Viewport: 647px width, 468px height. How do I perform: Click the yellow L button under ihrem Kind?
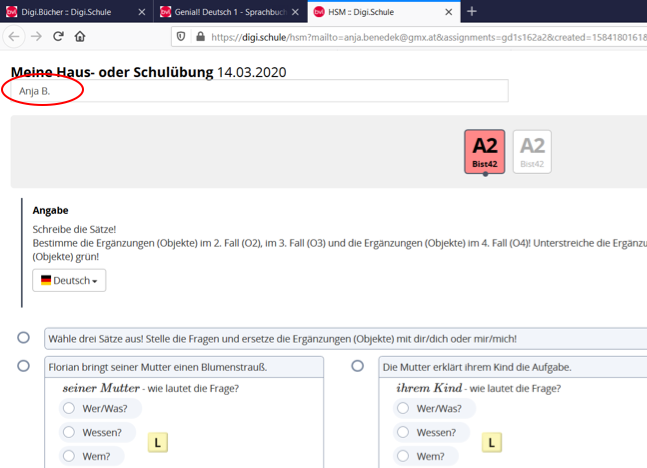(492, 441)
